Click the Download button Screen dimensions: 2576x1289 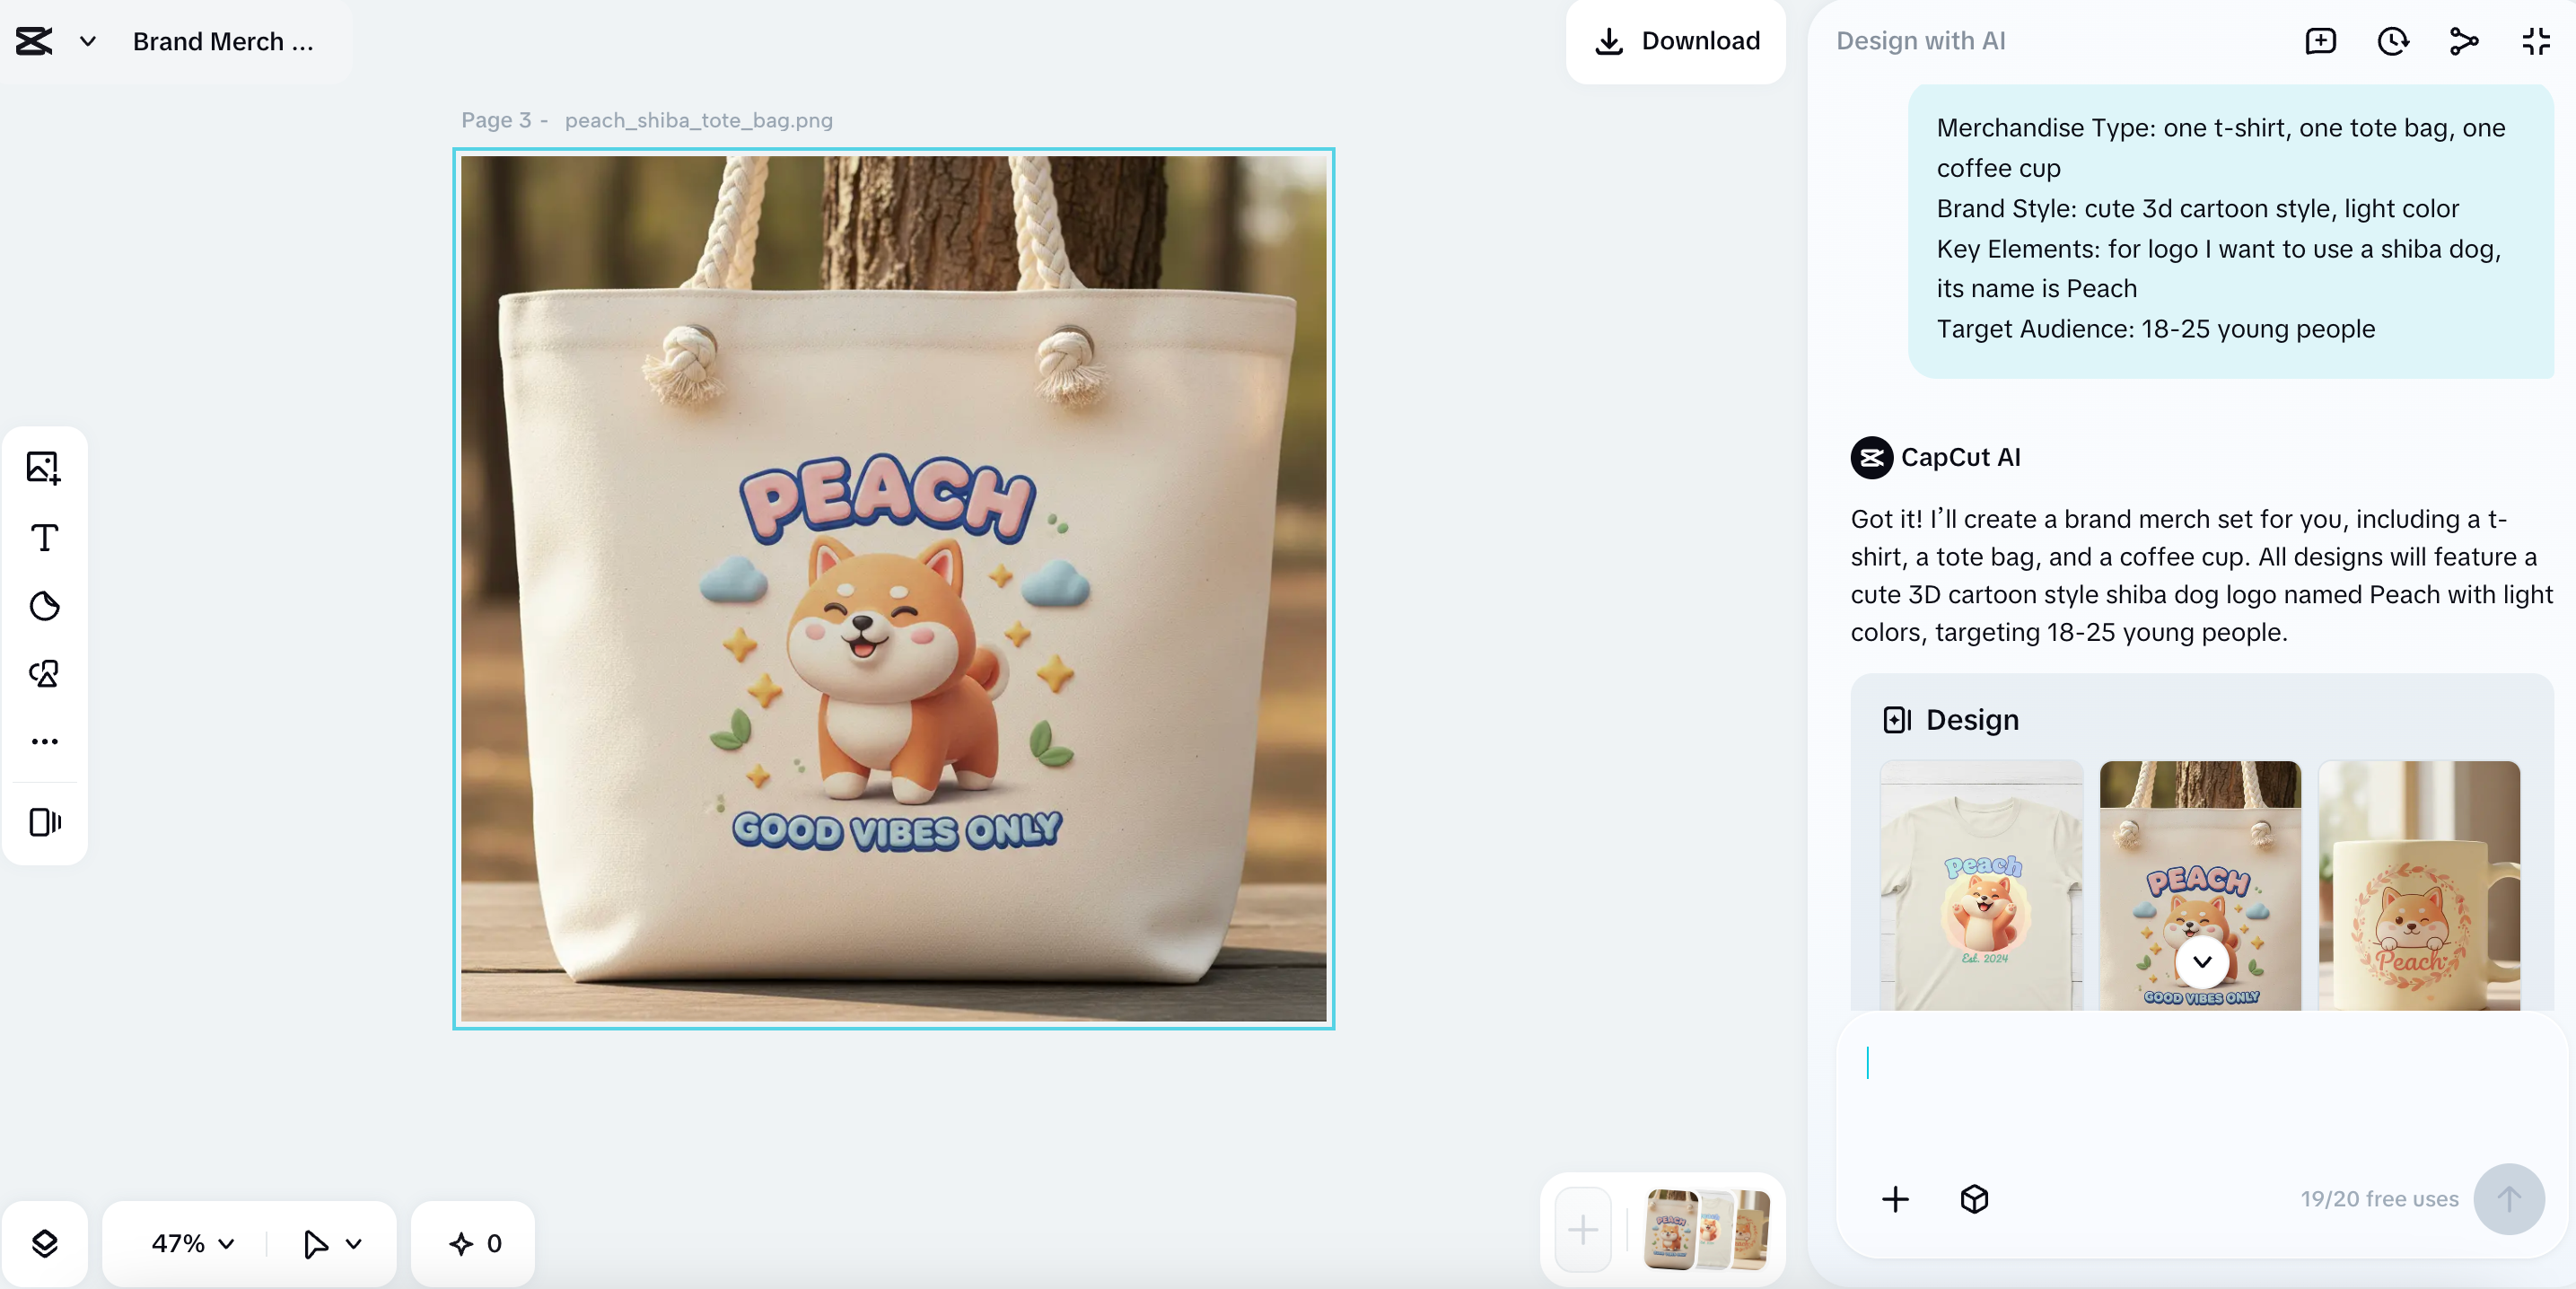[1676, 41]
